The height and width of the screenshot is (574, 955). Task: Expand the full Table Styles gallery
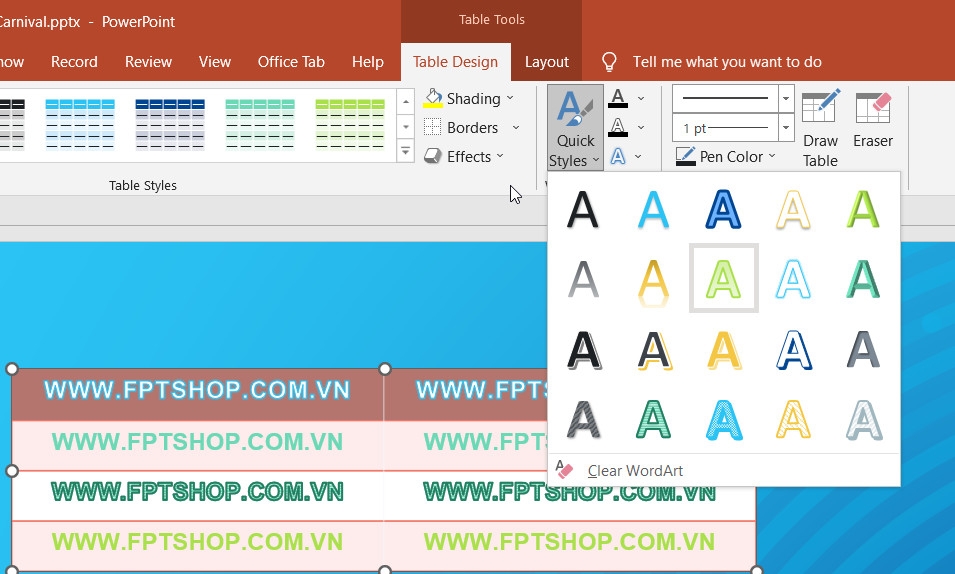pos(405,151)
